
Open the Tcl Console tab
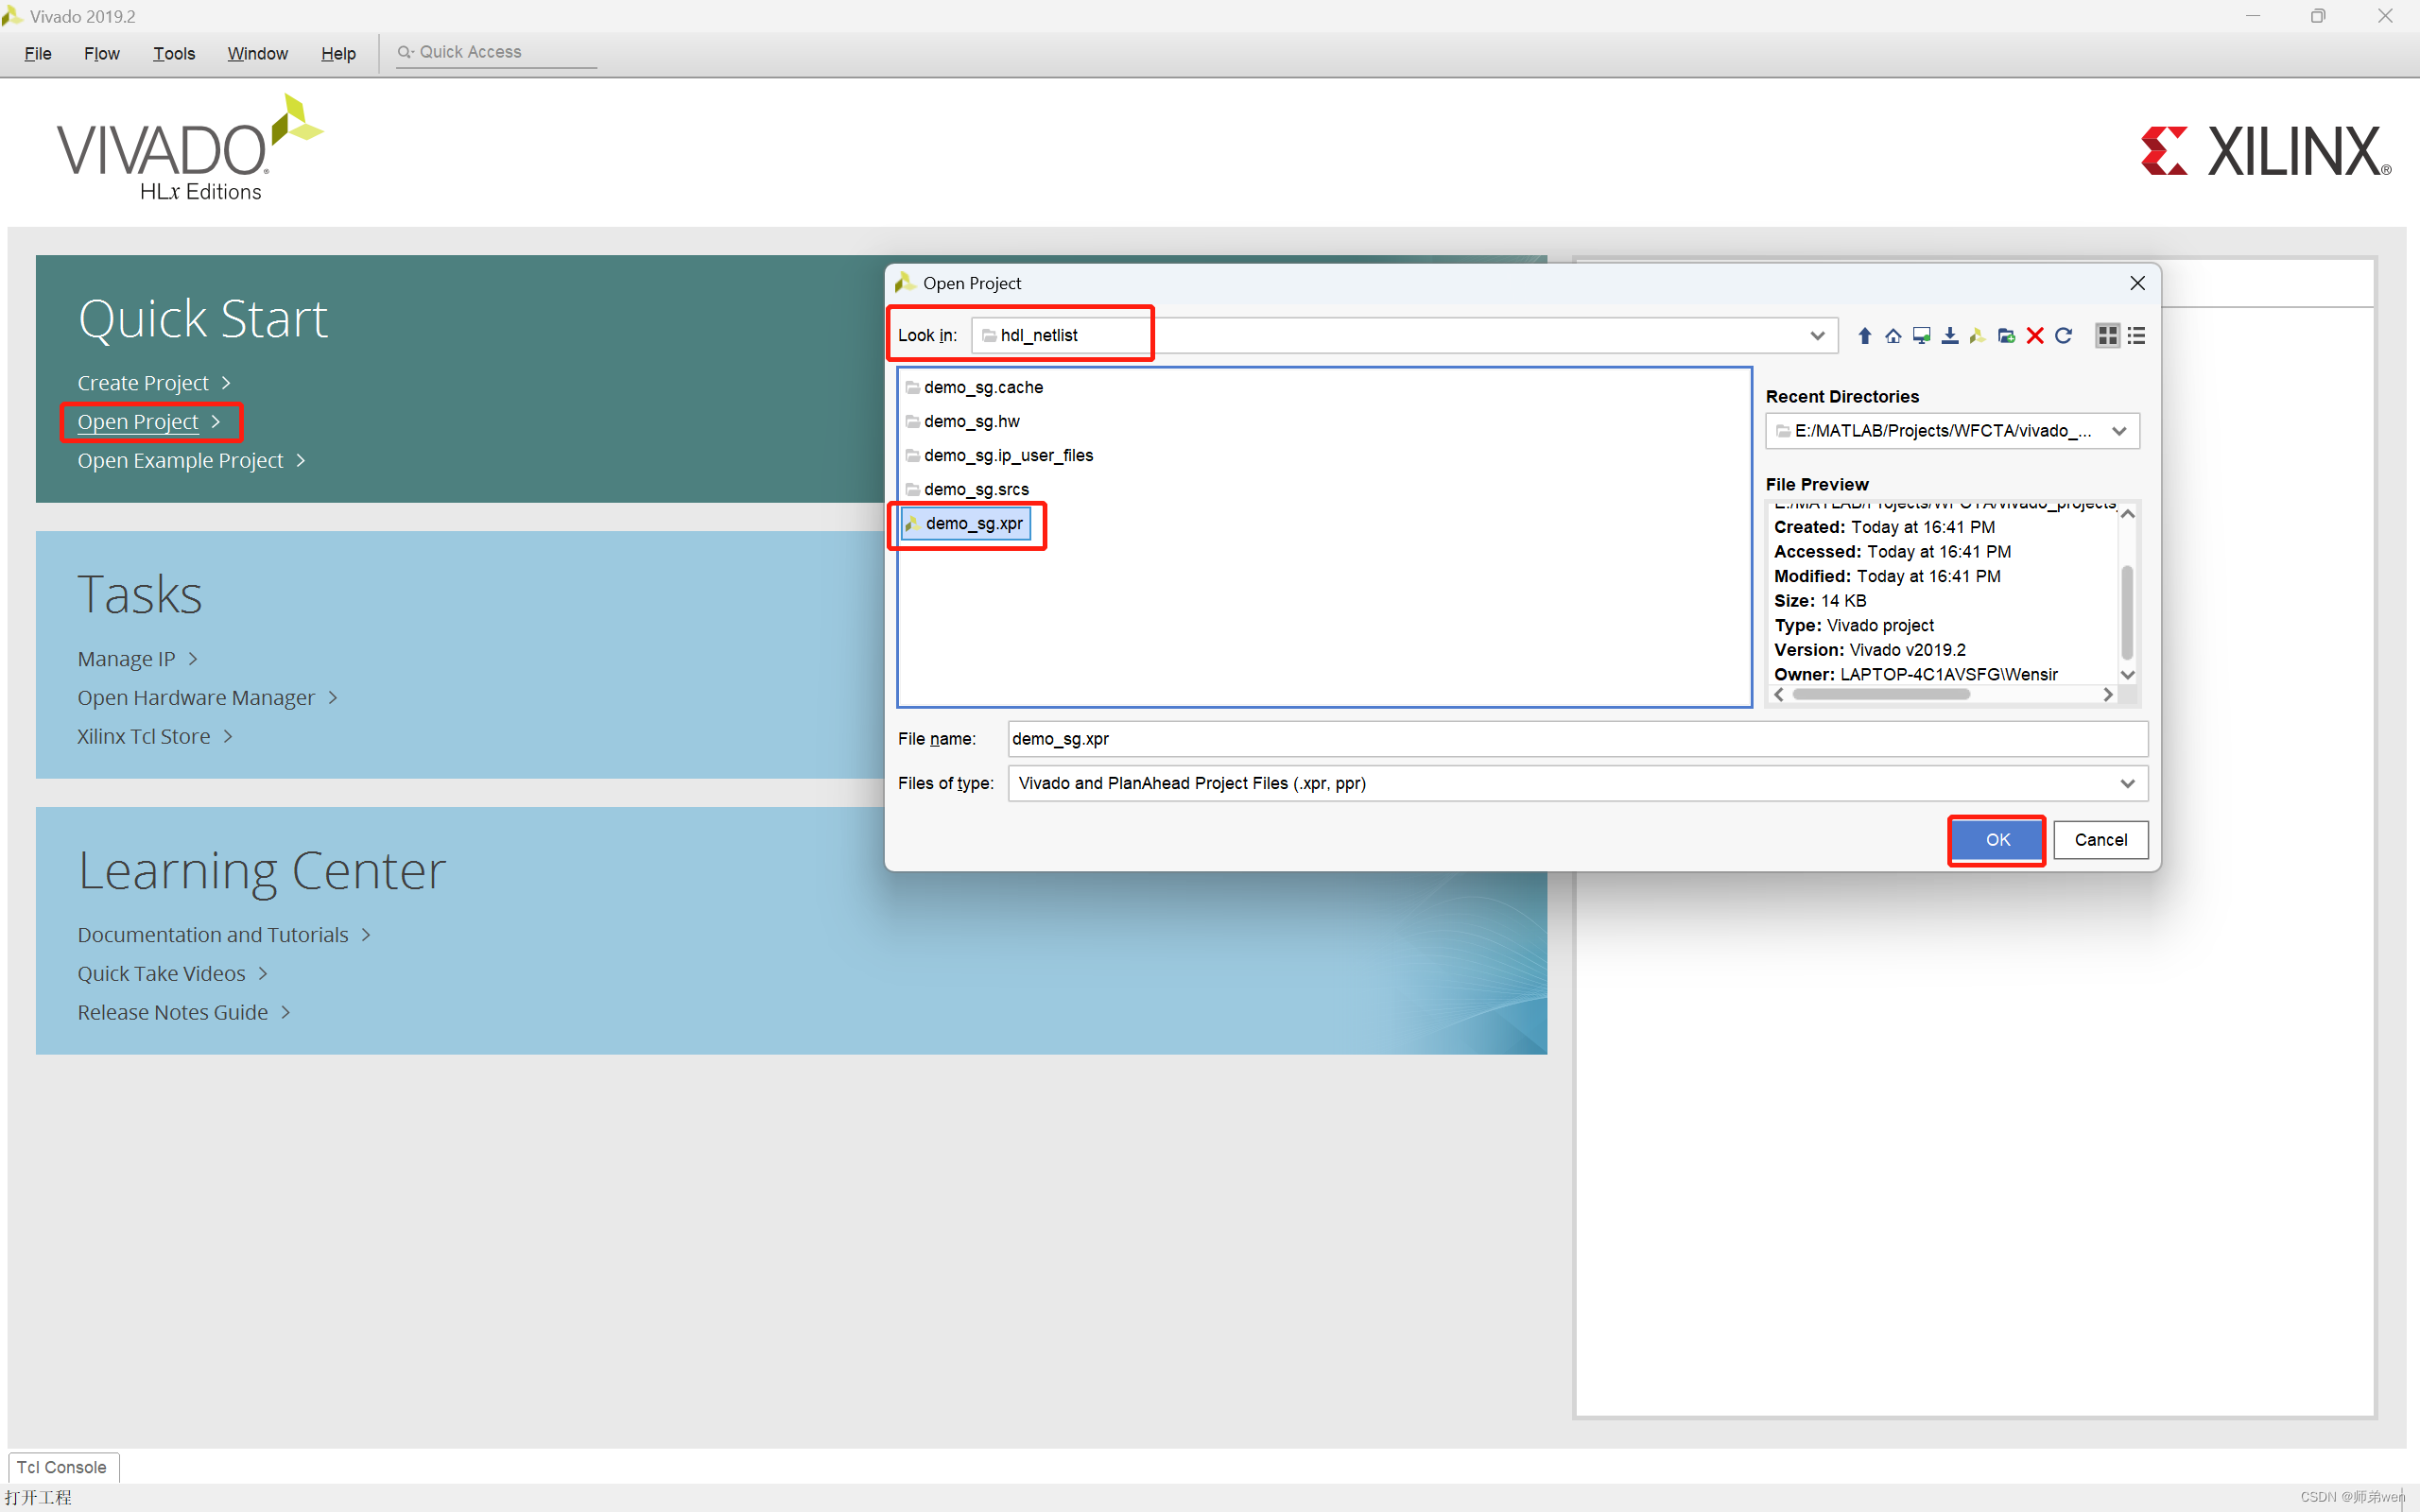tap(62, 1466)
